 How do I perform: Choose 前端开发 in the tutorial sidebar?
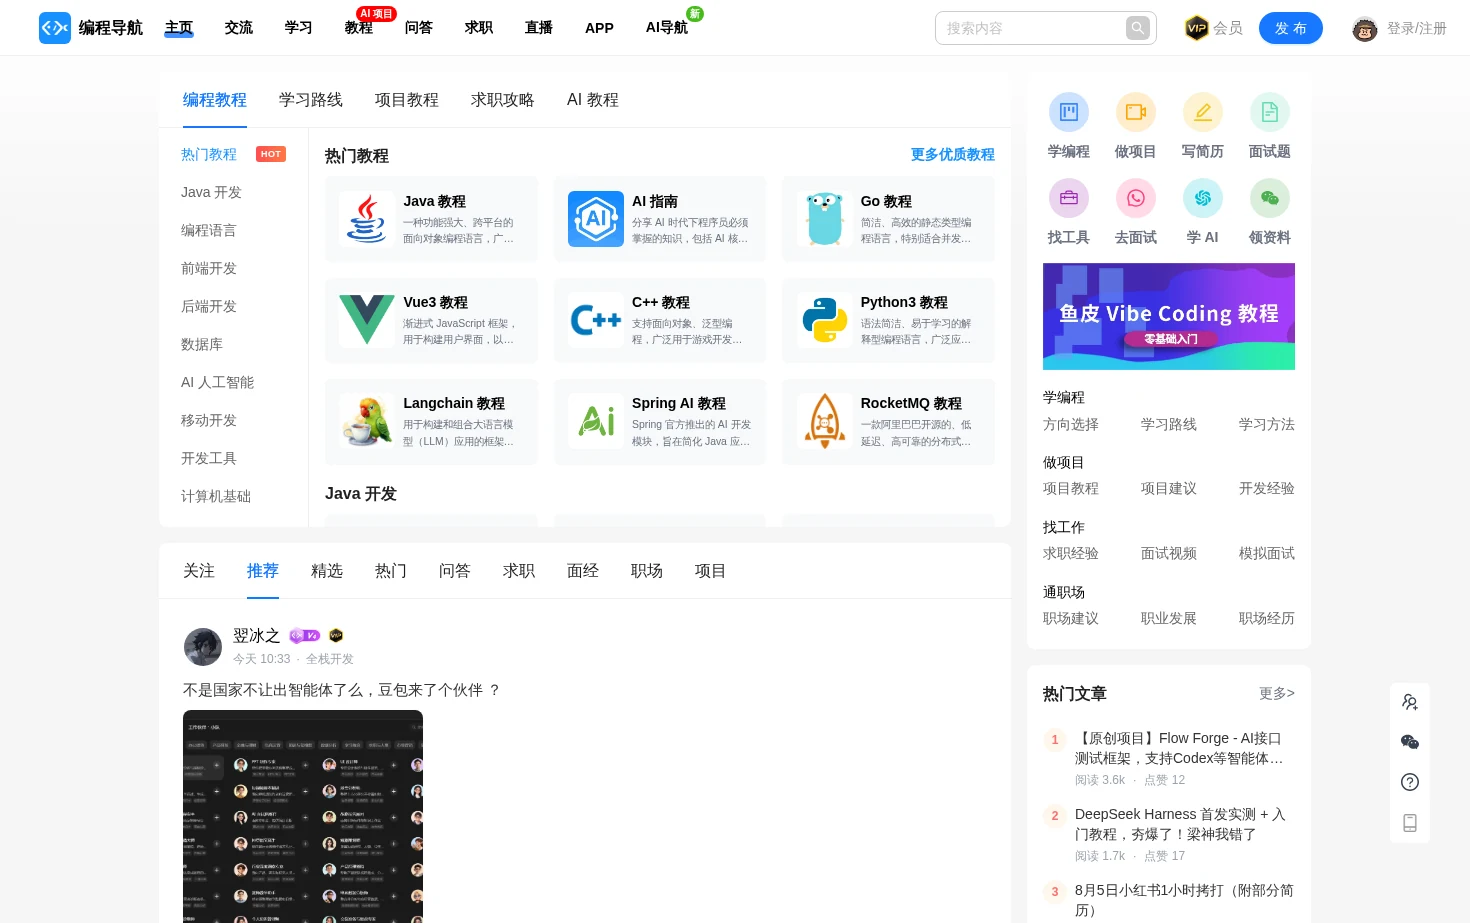209,268
